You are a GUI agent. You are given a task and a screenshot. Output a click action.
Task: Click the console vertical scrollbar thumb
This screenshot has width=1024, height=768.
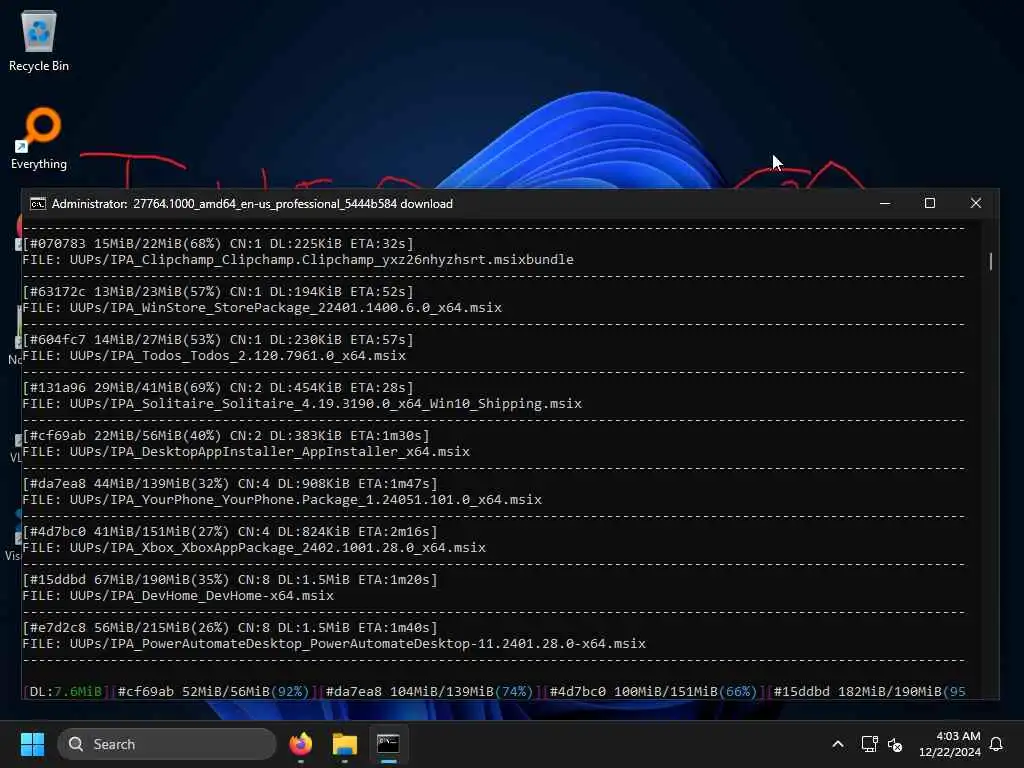pyautogui.click(x=991, y=261)
